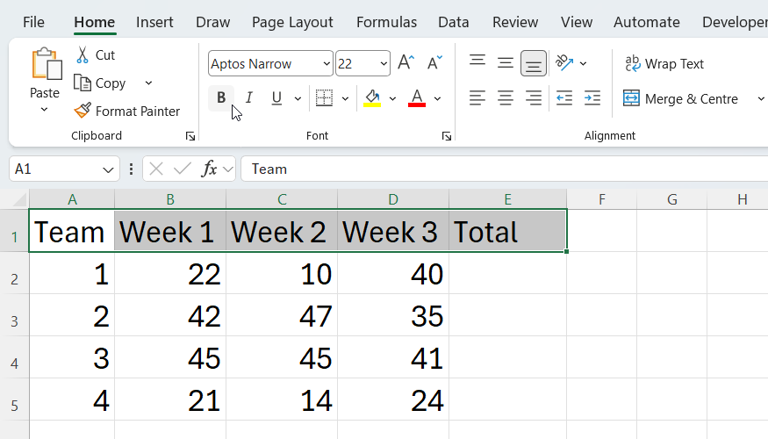Image resolution: width=768 pixels, height=439 pixels.
Task: Open the Page Layout tab
Action: point(292,22)
